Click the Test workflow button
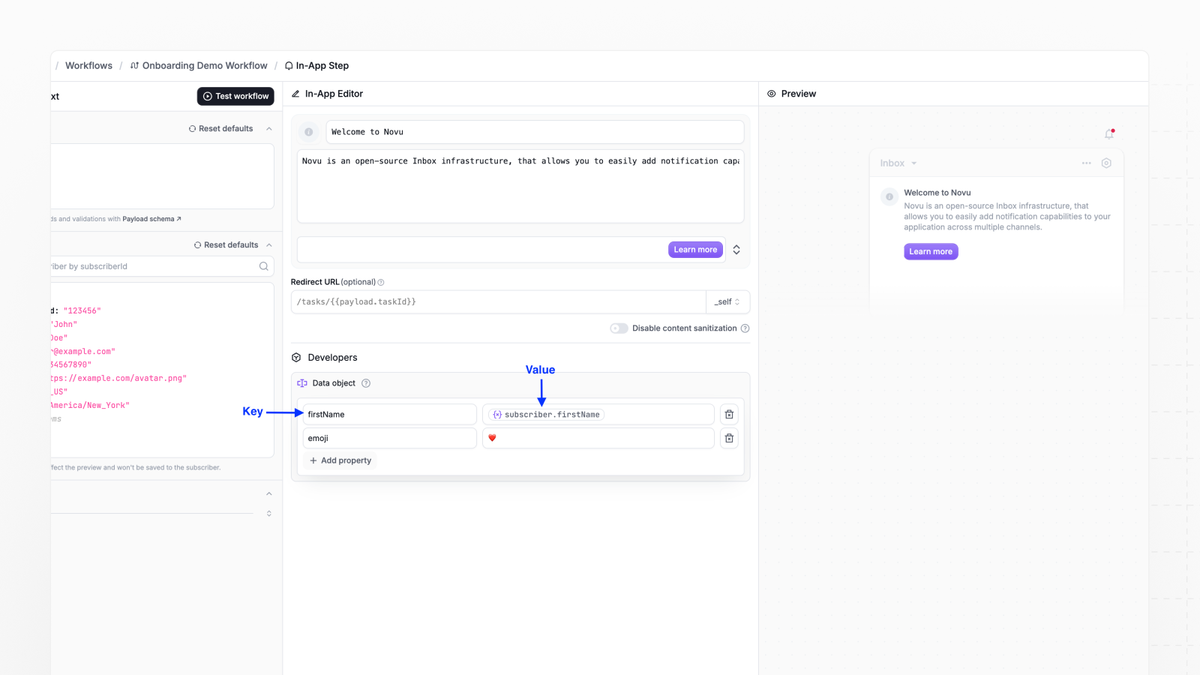The height and width of the screenshot is (675, 1200). [x=235, y=96]
